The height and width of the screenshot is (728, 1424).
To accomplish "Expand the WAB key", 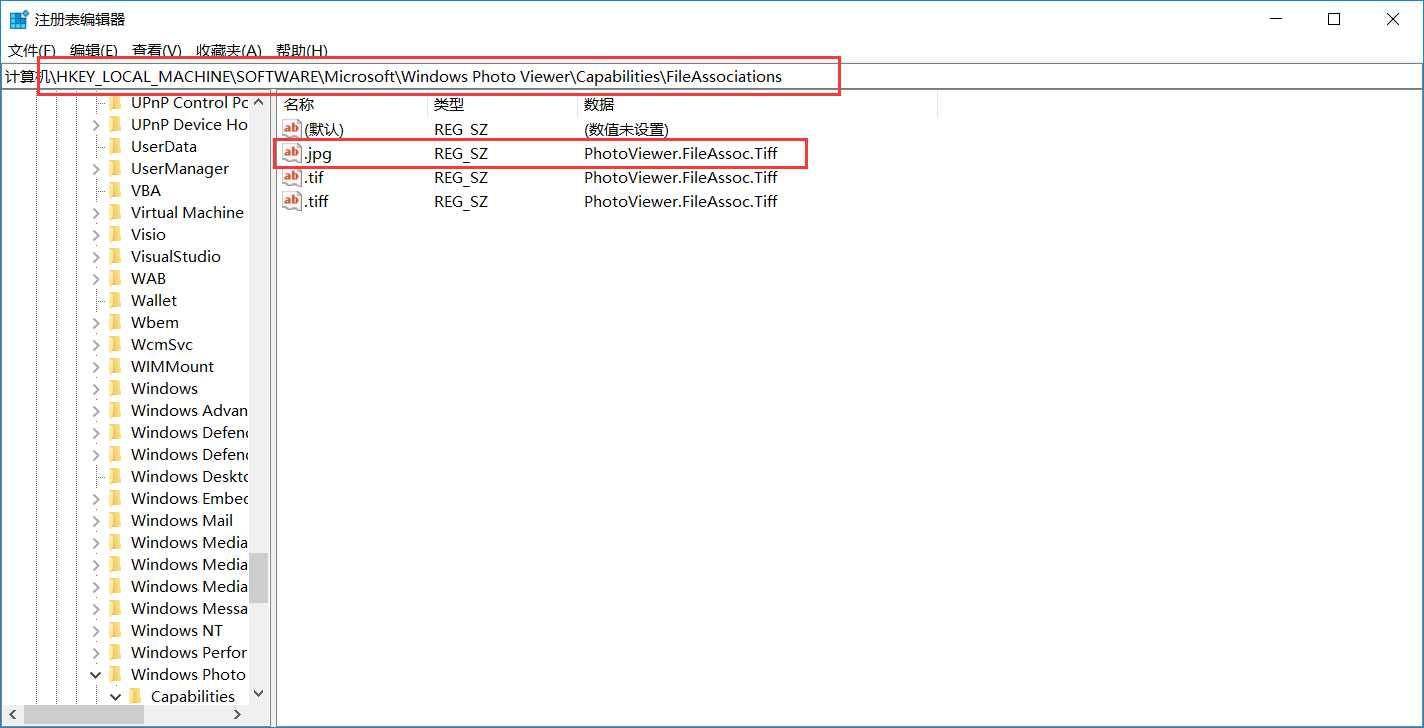I will click(96, 279).
